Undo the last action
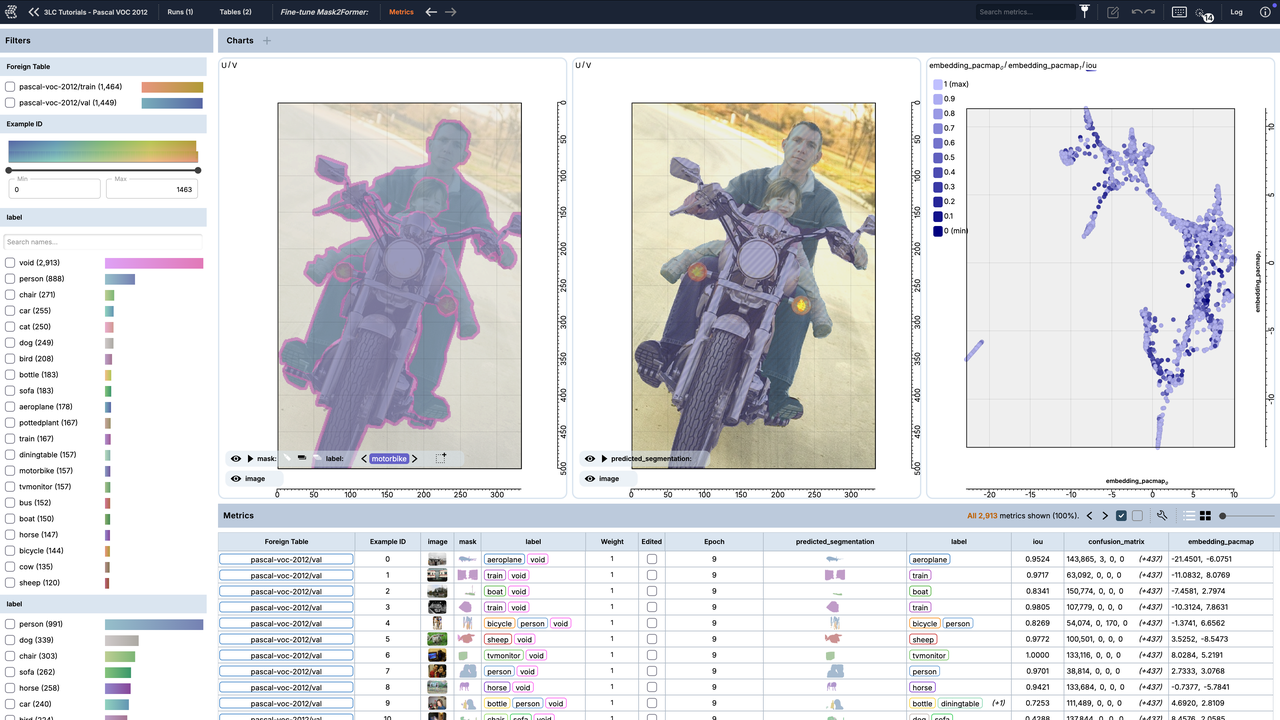Viewport: 1280px width, 720px height. coord(1137,12)
